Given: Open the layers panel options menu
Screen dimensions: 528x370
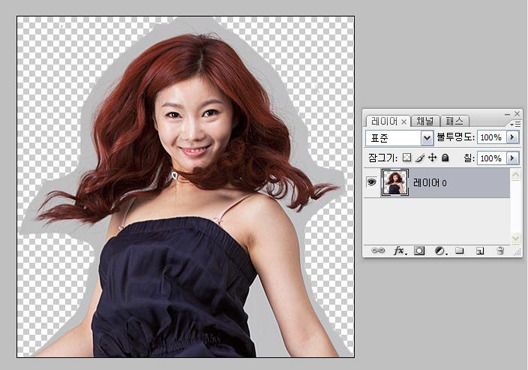Looking at the screenshot, I should [x=516, y=124].
